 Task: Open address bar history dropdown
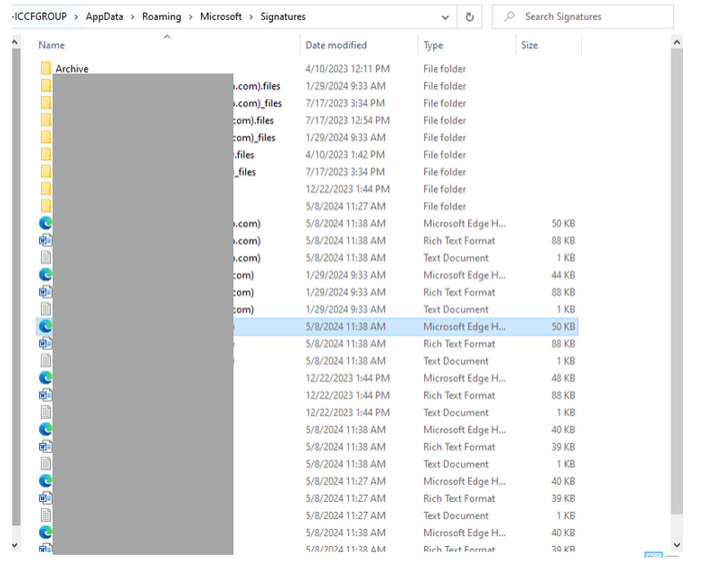(x=445, y=17)
